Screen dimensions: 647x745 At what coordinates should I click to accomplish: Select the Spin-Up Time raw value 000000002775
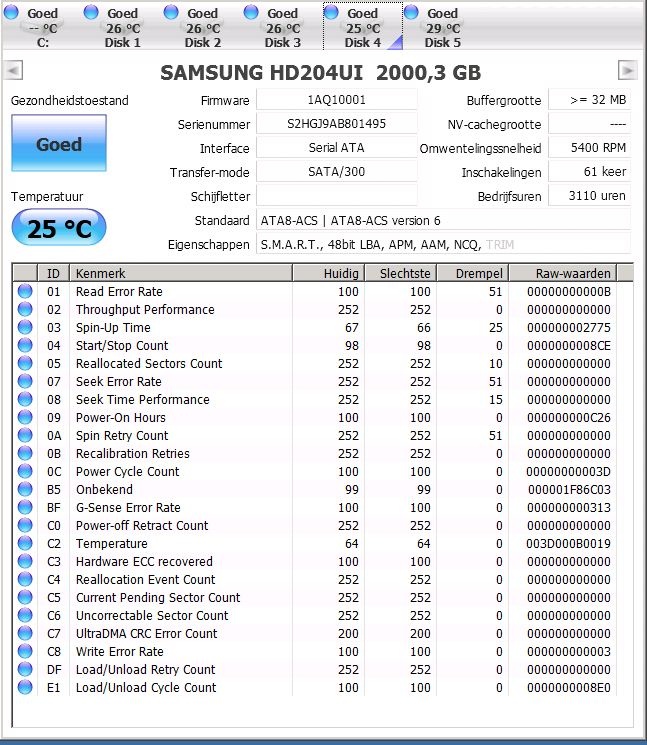[569, 327]
